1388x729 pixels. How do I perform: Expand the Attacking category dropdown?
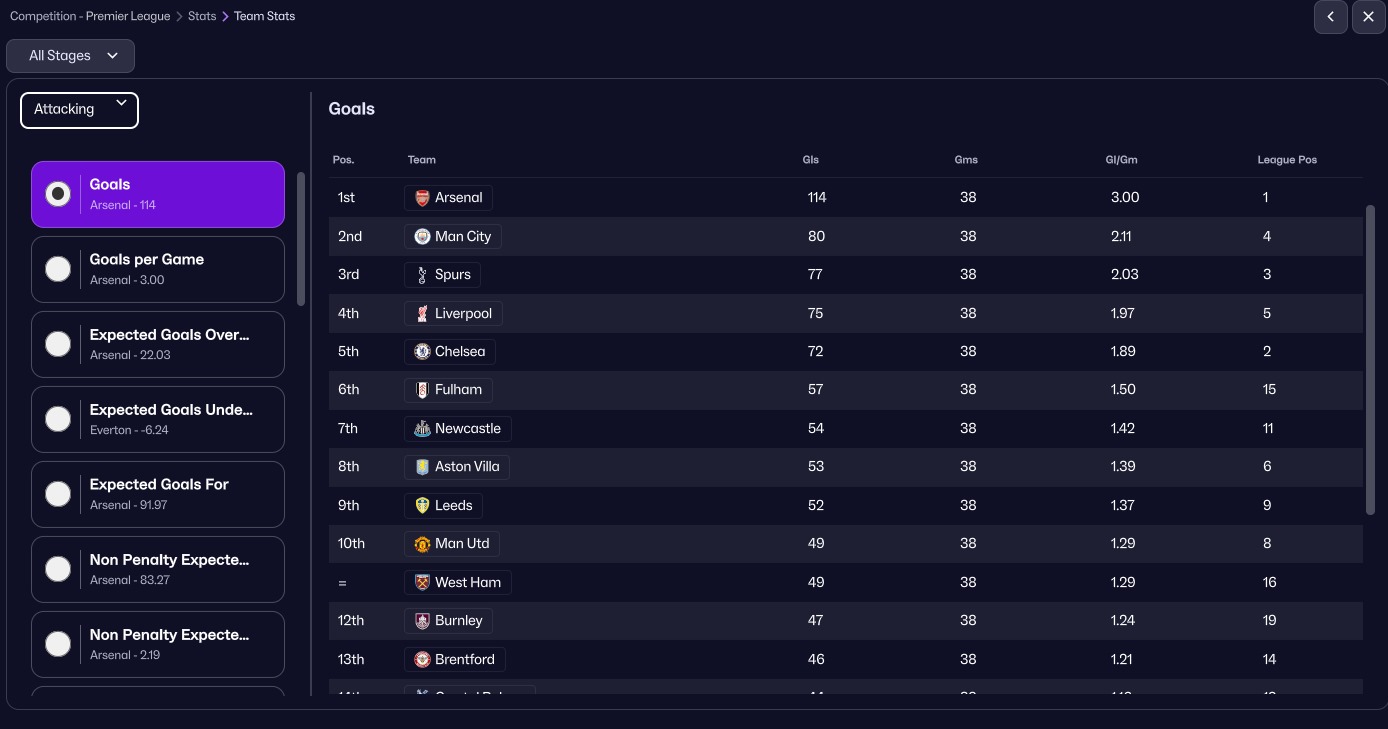point(79,110)
